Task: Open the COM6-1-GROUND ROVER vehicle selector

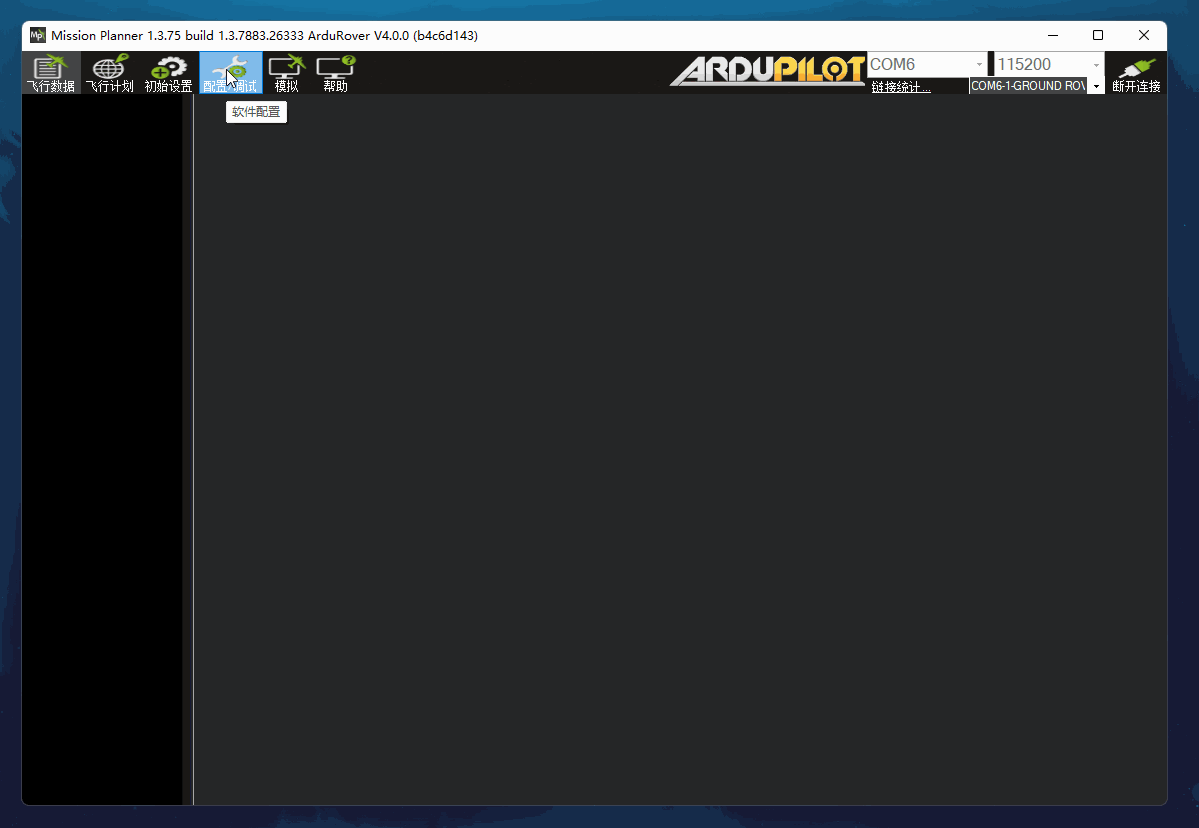Action: (x=1036, y=86)
